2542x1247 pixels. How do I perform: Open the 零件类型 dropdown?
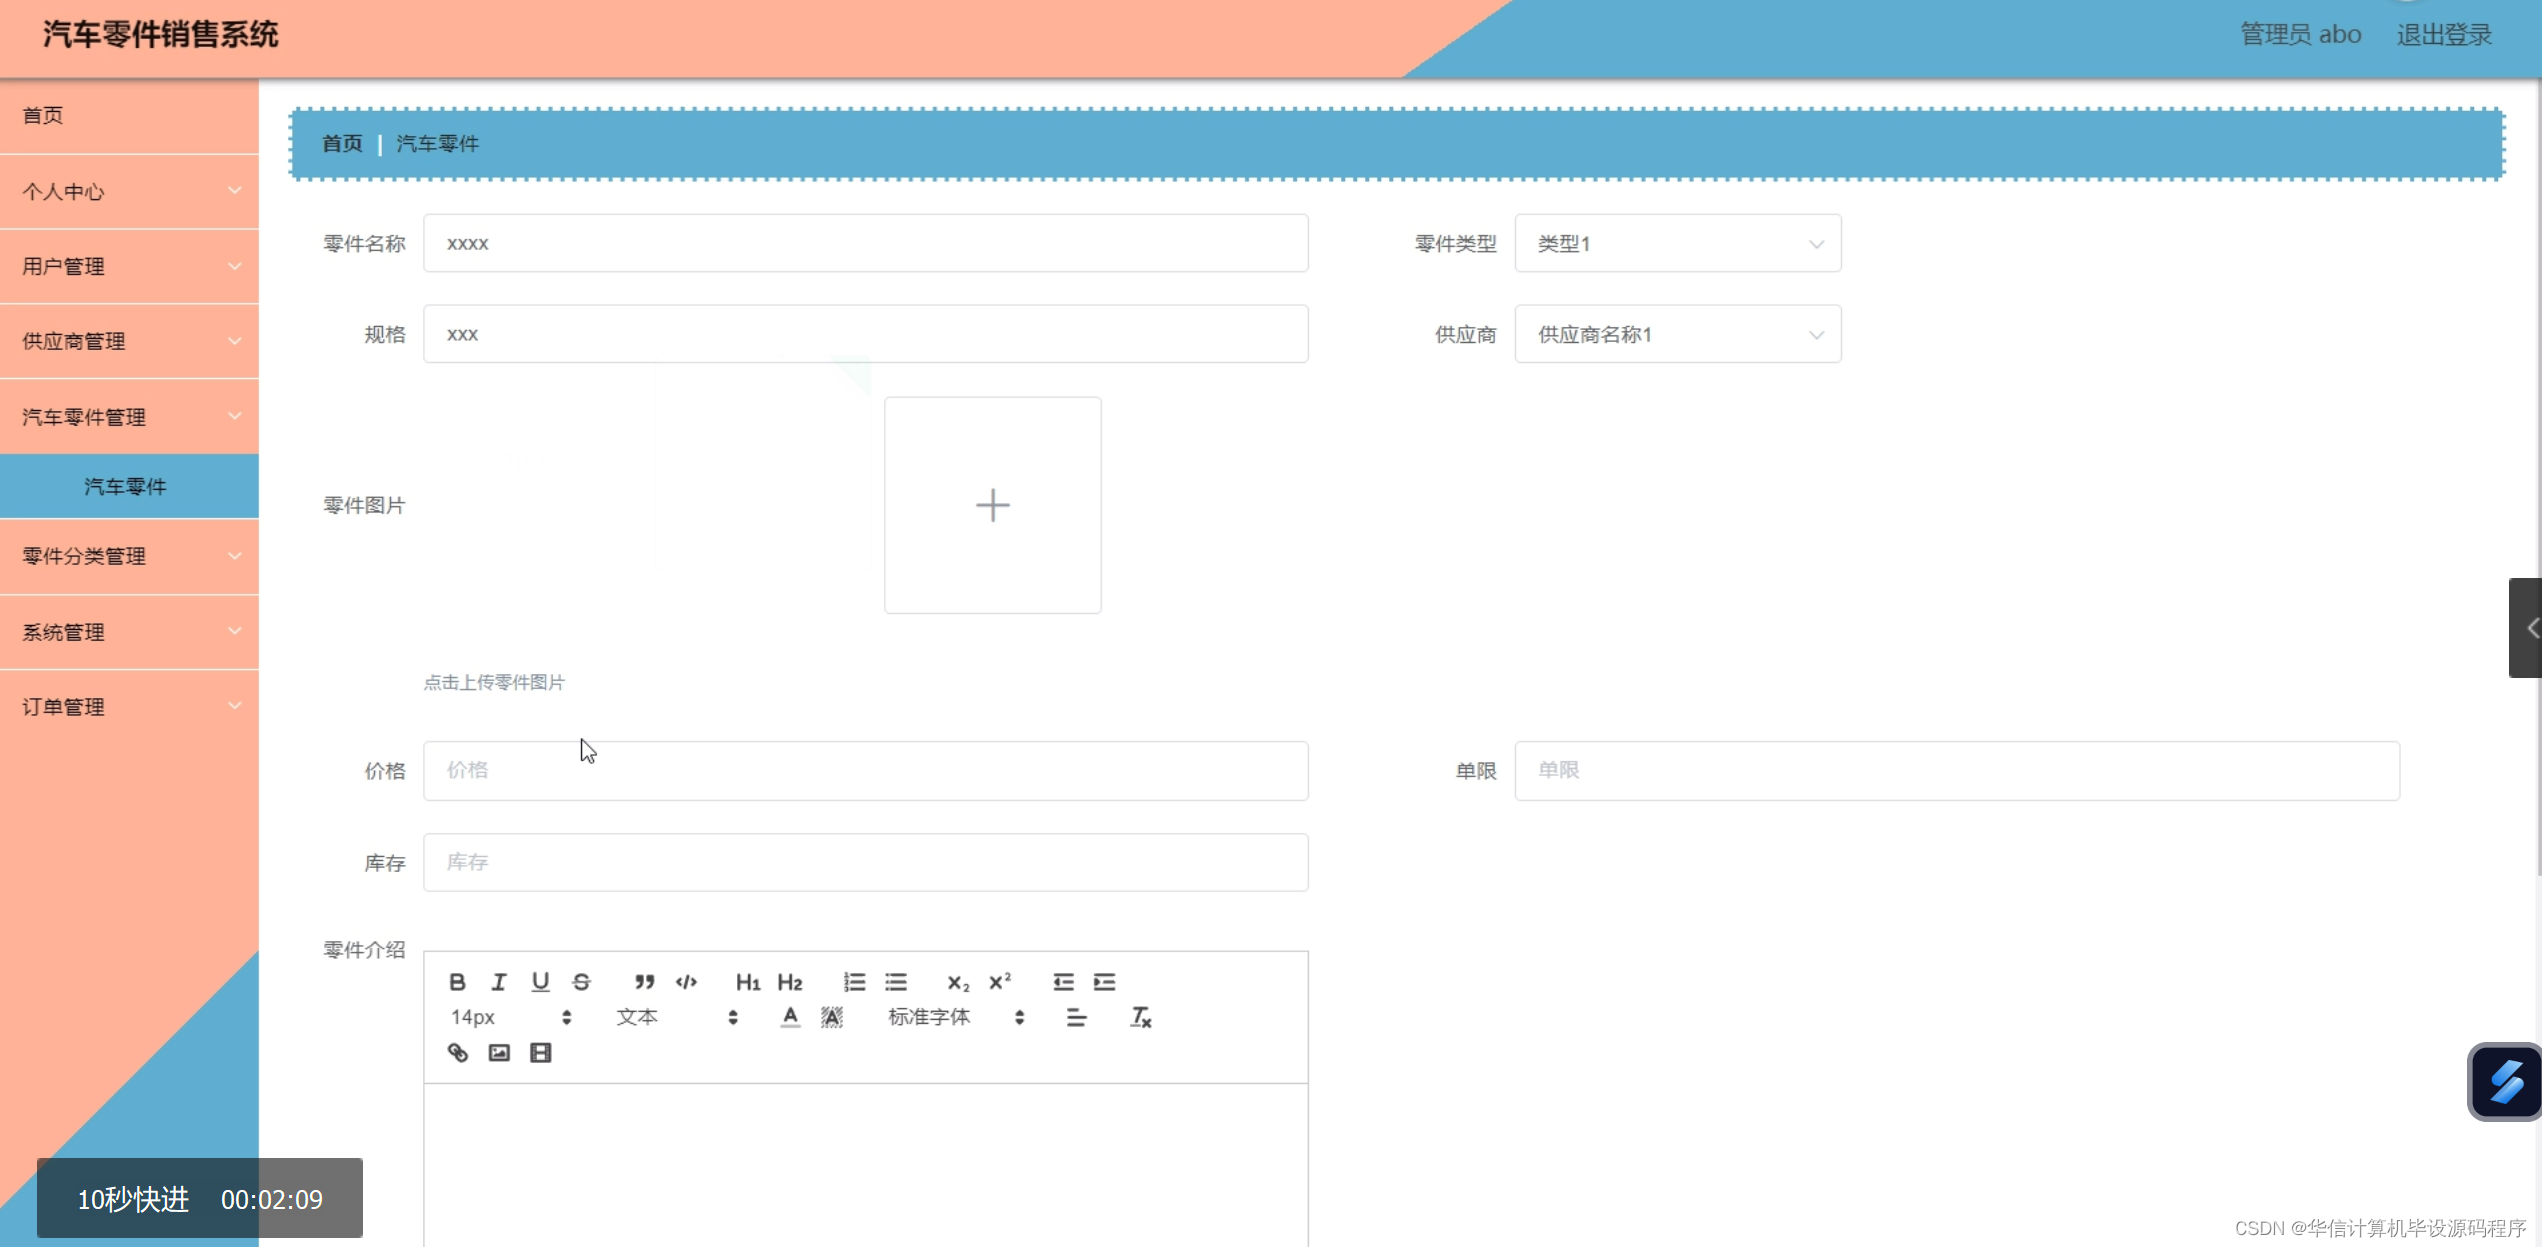(x=1677, y=243)
